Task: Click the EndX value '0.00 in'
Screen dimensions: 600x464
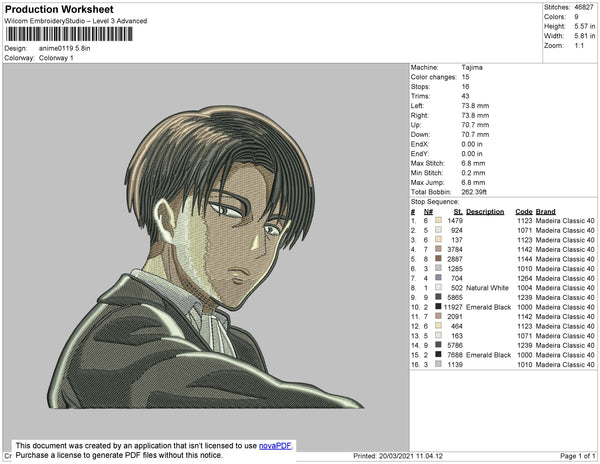Action: pos(472,144)
